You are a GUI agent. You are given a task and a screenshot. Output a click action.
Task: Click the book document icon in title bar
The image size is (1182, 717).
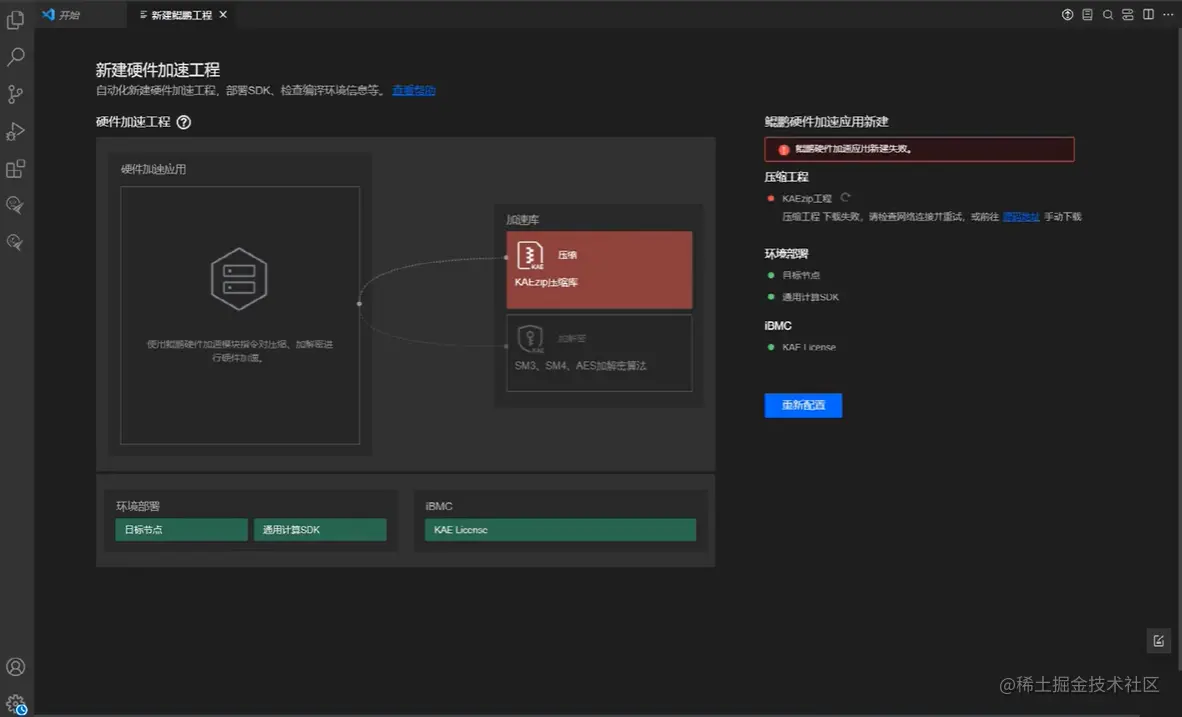coord(1087,14)
